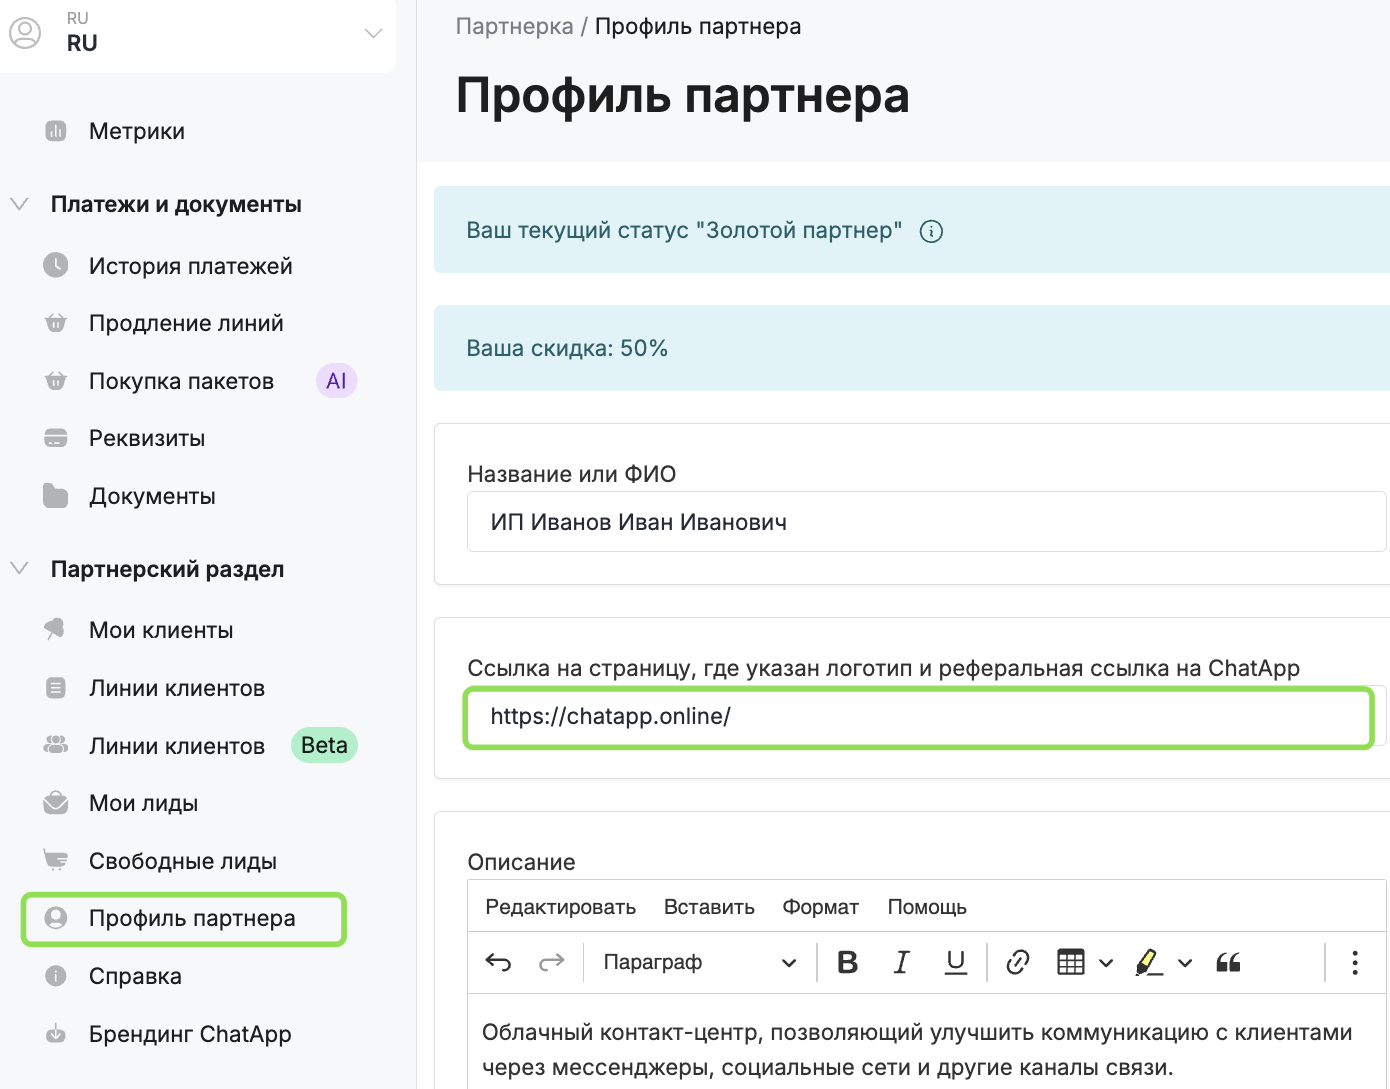The height and width of the screenshot is (1089, 1390).
Task: Click info icon beside partner status
Action: pyautogui.click(x=931, y=231)
